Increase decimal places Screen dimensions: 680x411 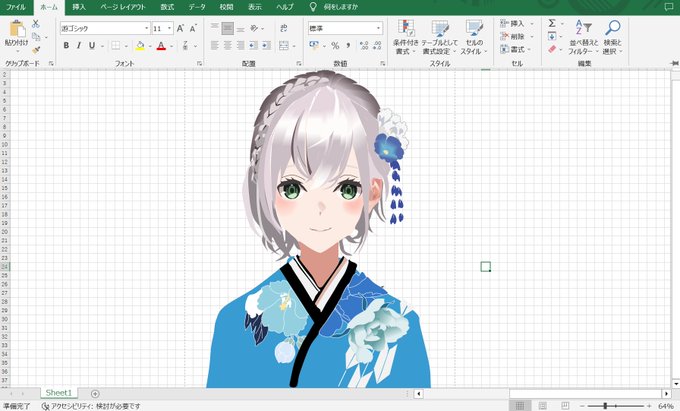click(x=364, y=45)
